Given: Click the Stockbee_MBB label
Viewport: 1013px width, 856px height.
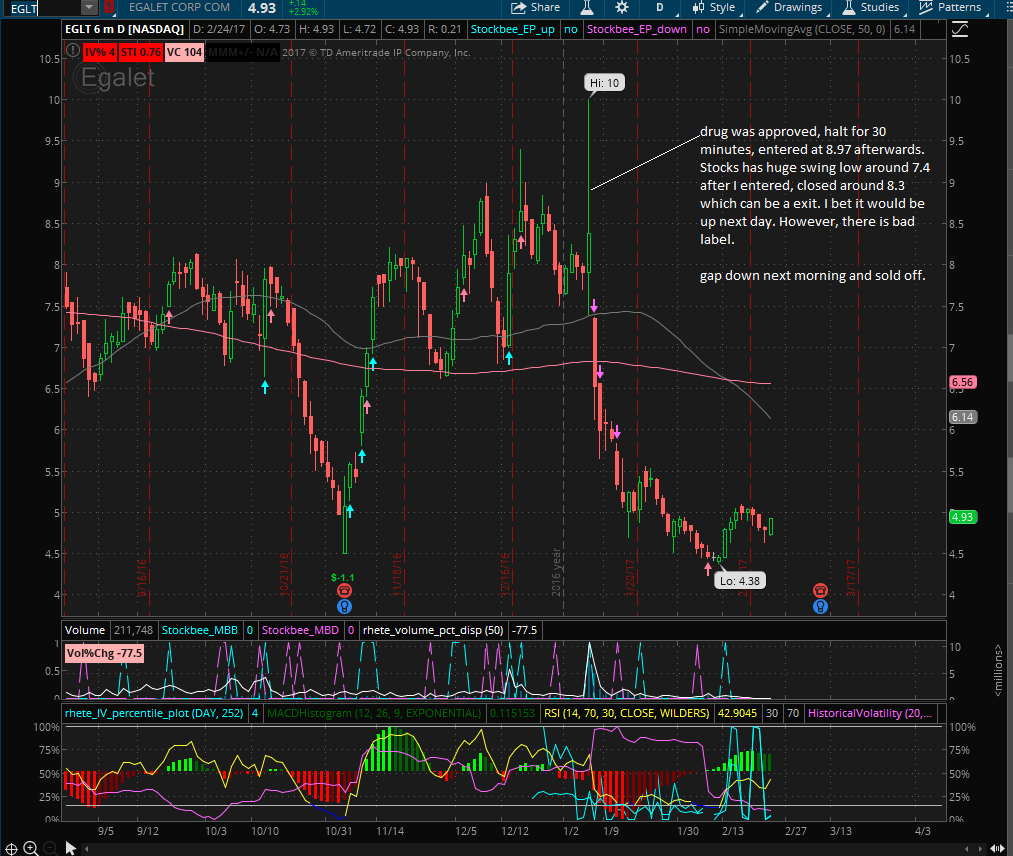Looking at the screenshot, I should pyautogui.click(x=199, y=630).
